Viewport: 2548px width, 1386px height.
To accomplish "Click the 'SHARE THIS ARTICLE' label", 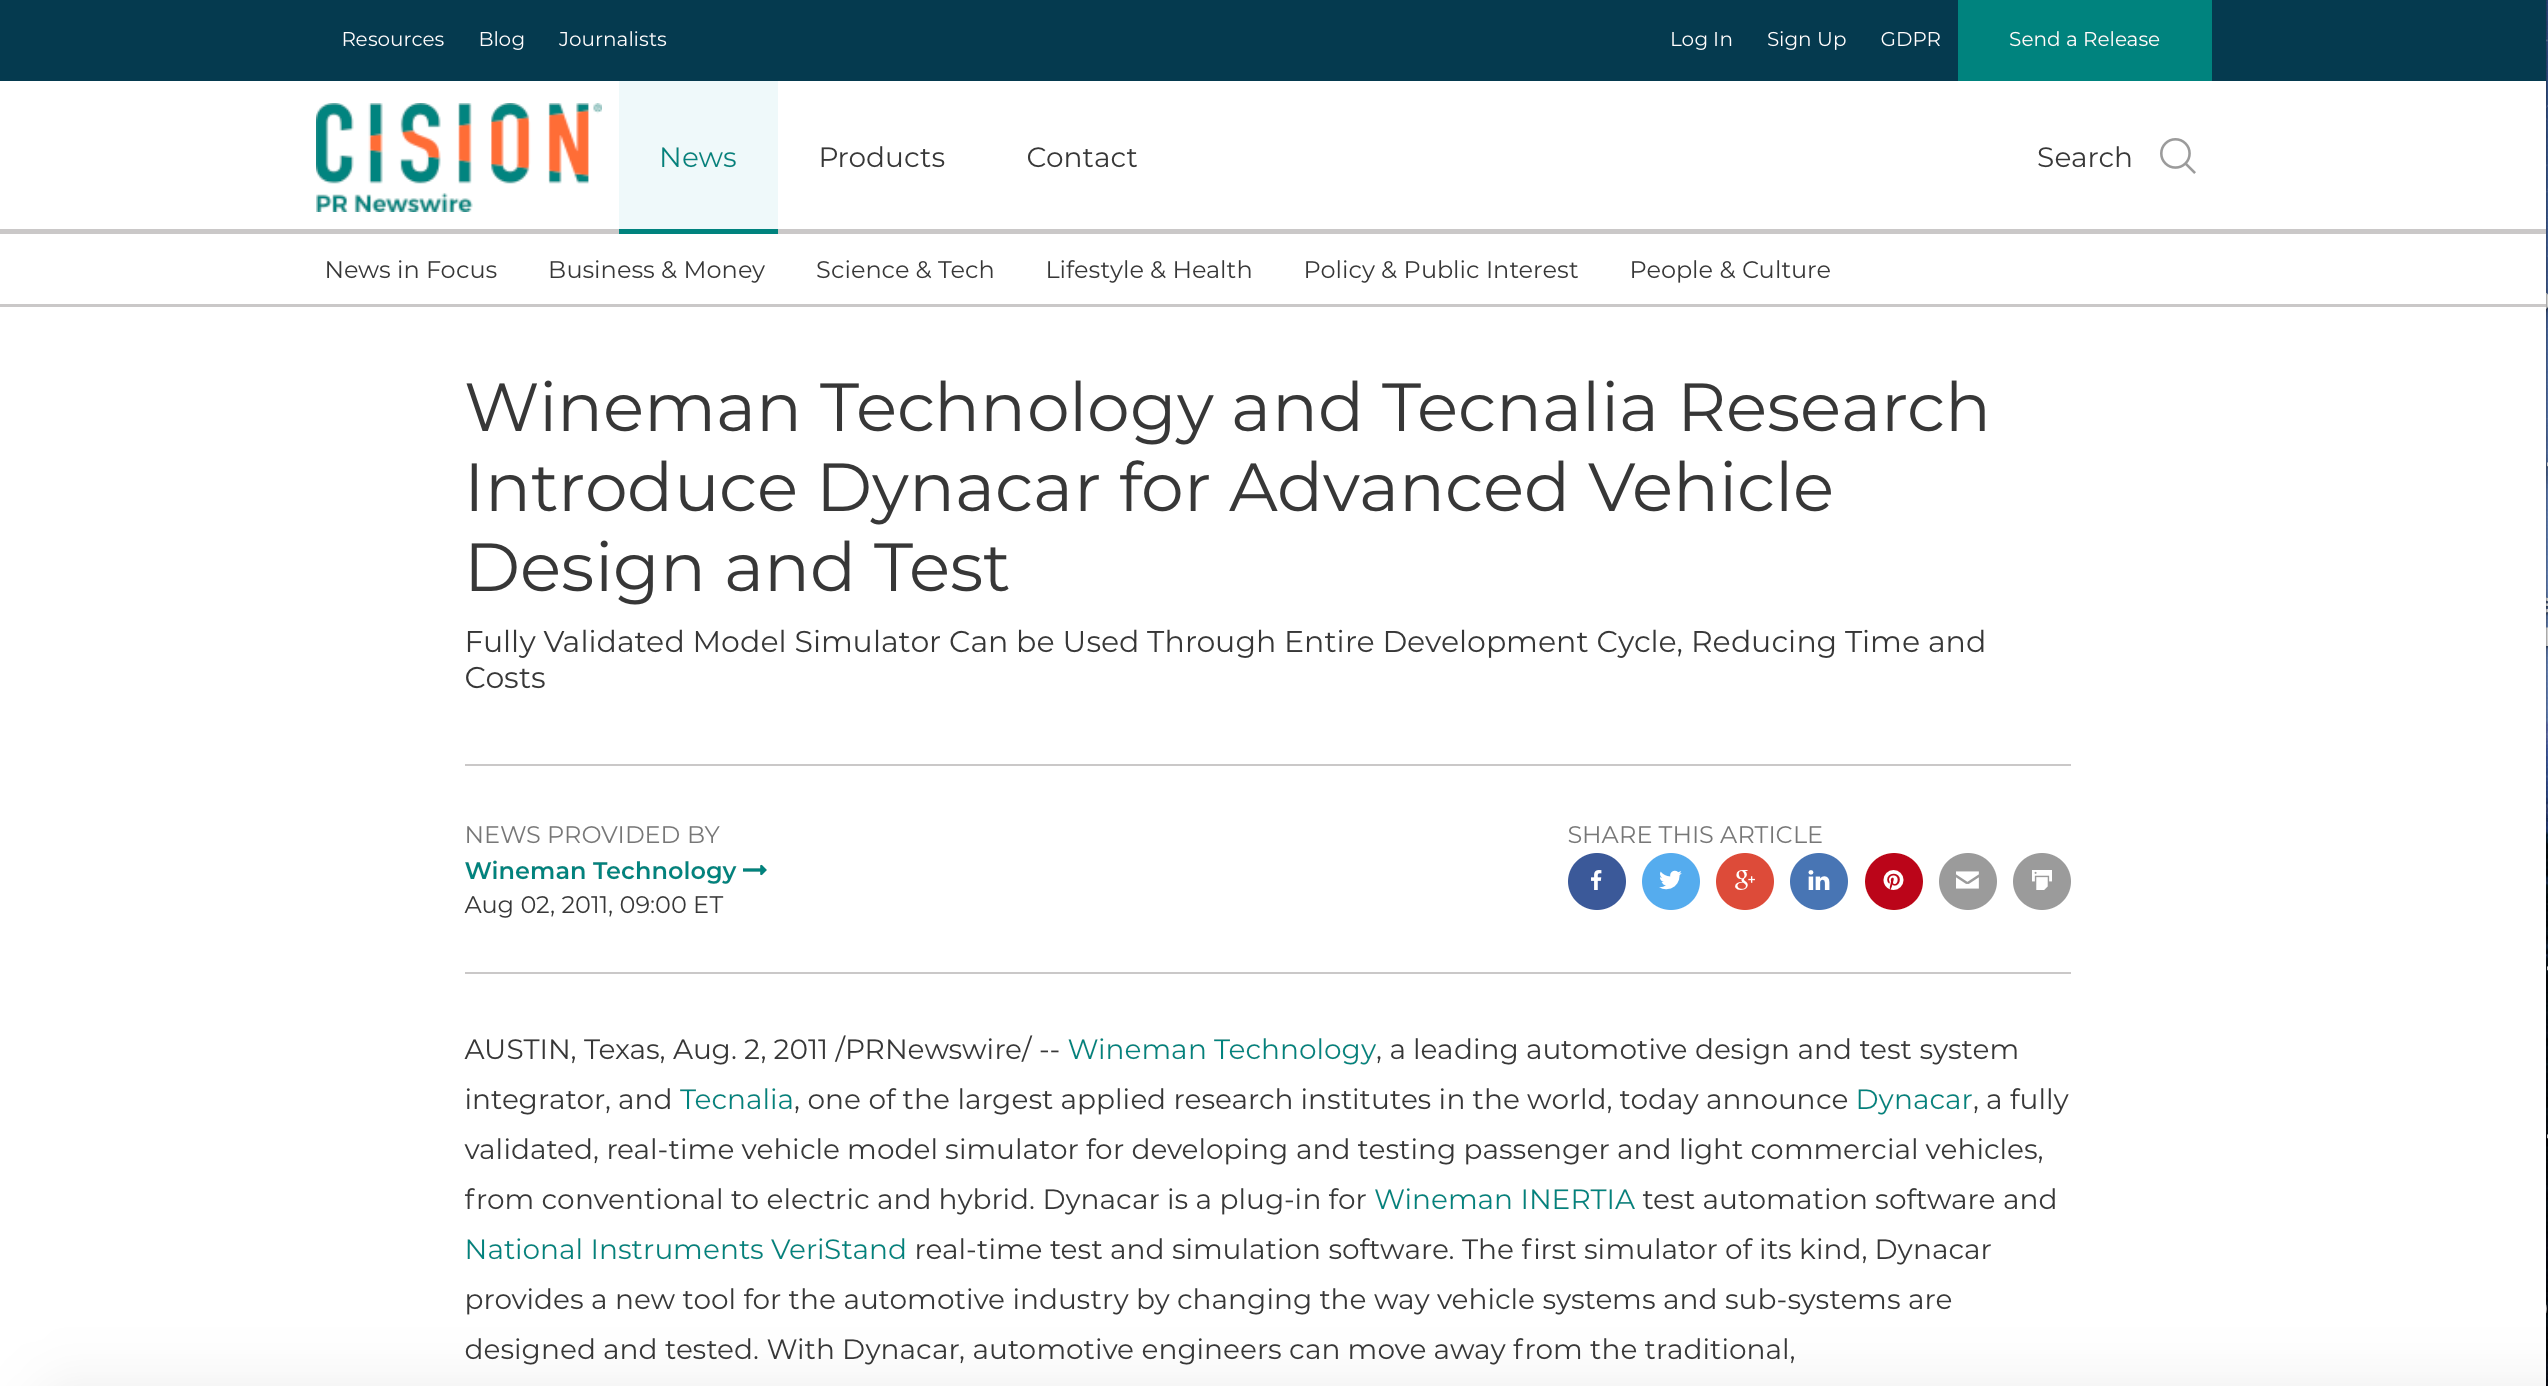I will [x=1694, y=835].
